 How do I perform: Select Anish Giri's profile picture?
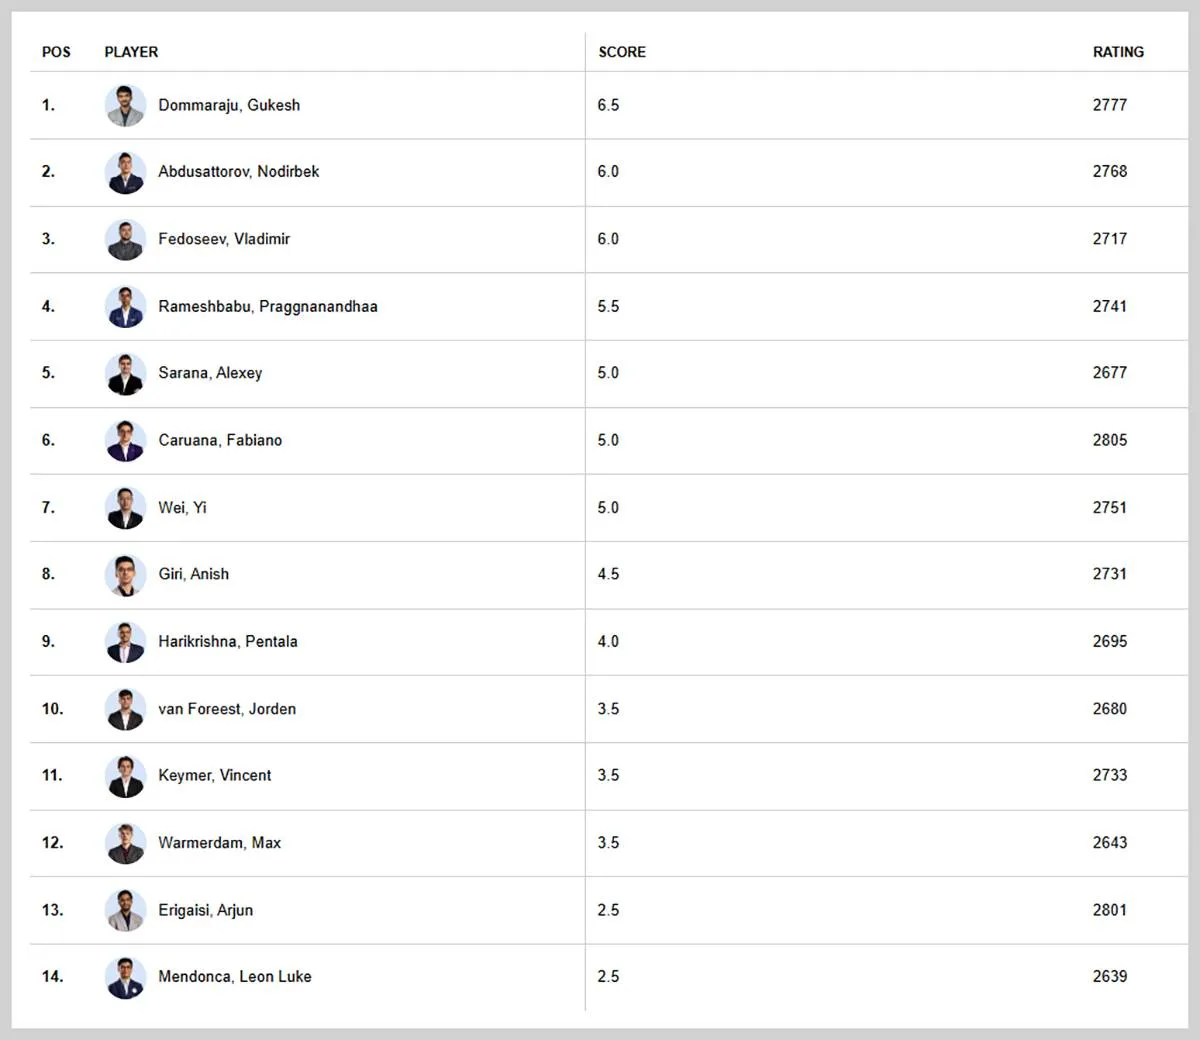[125, 574]
